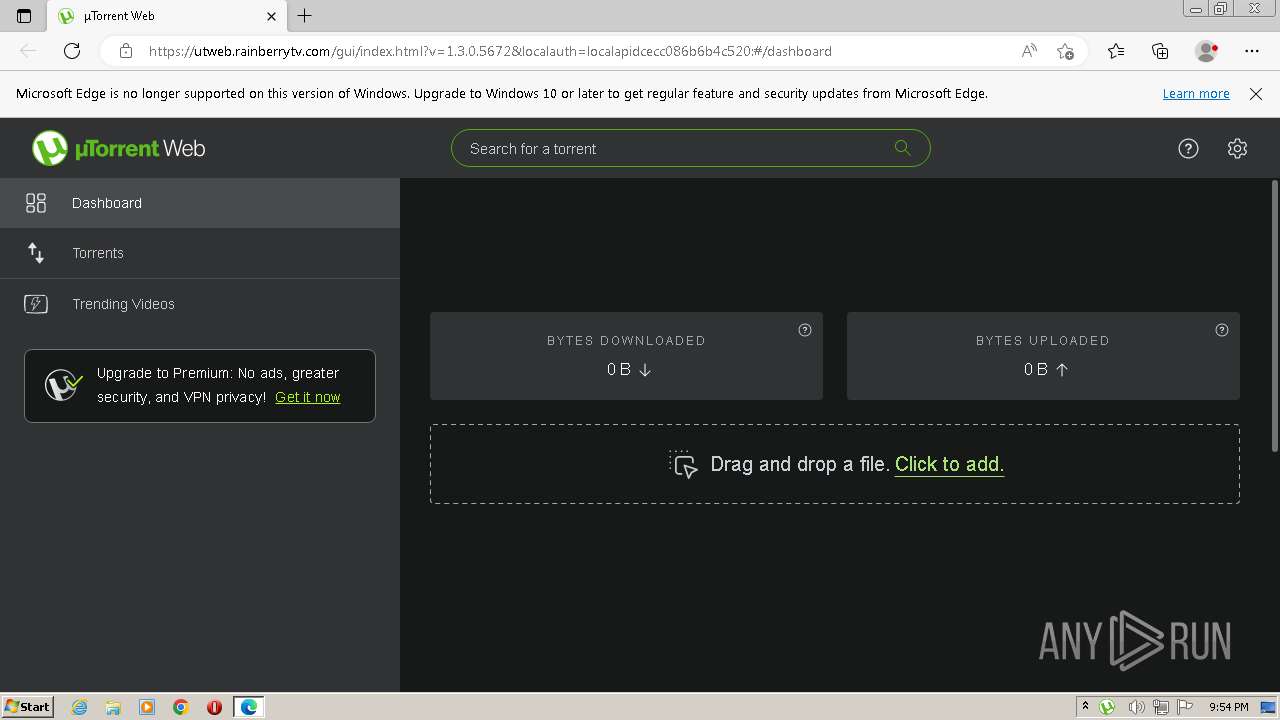This screenshot has height=720, width=1280.
Task: Open Edge Settings and more menu
Action: (1252, 51)
